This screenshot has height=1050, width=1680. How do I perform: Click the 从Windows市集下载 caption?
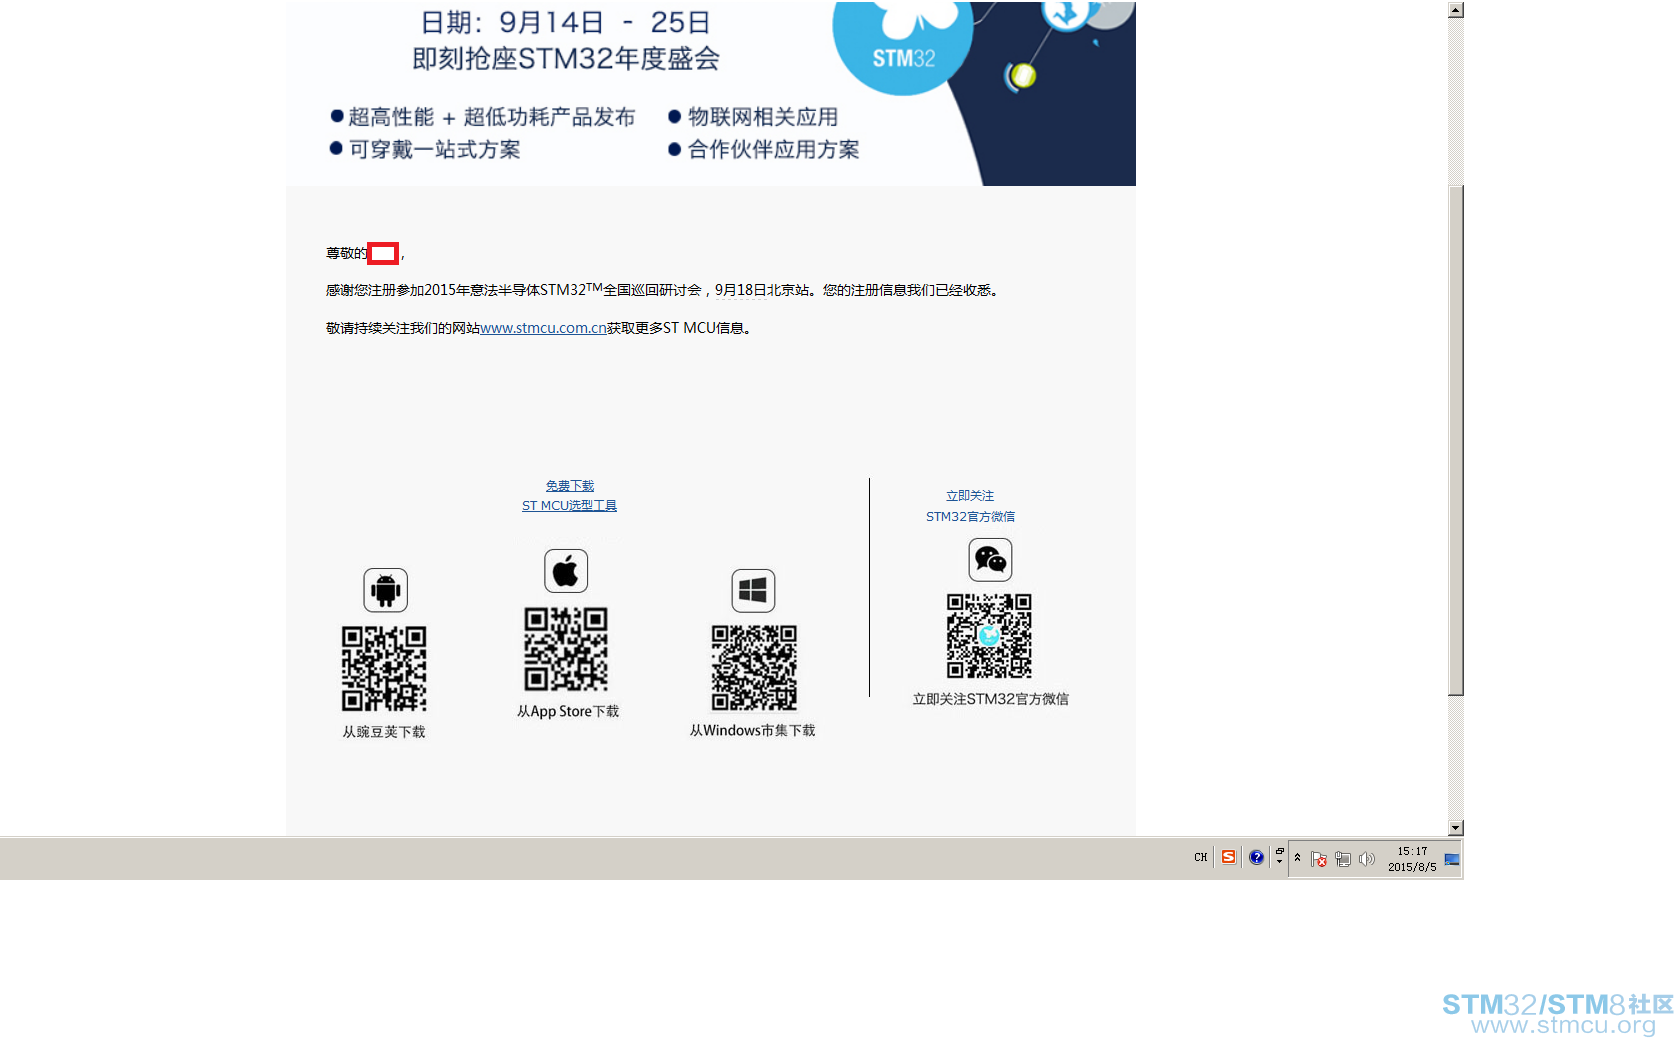753,731
